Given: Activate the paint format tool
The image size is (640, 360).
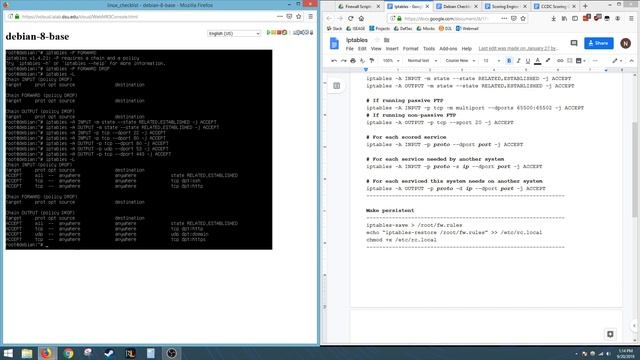Looking at the screenshot, I should tap(372, 61).
